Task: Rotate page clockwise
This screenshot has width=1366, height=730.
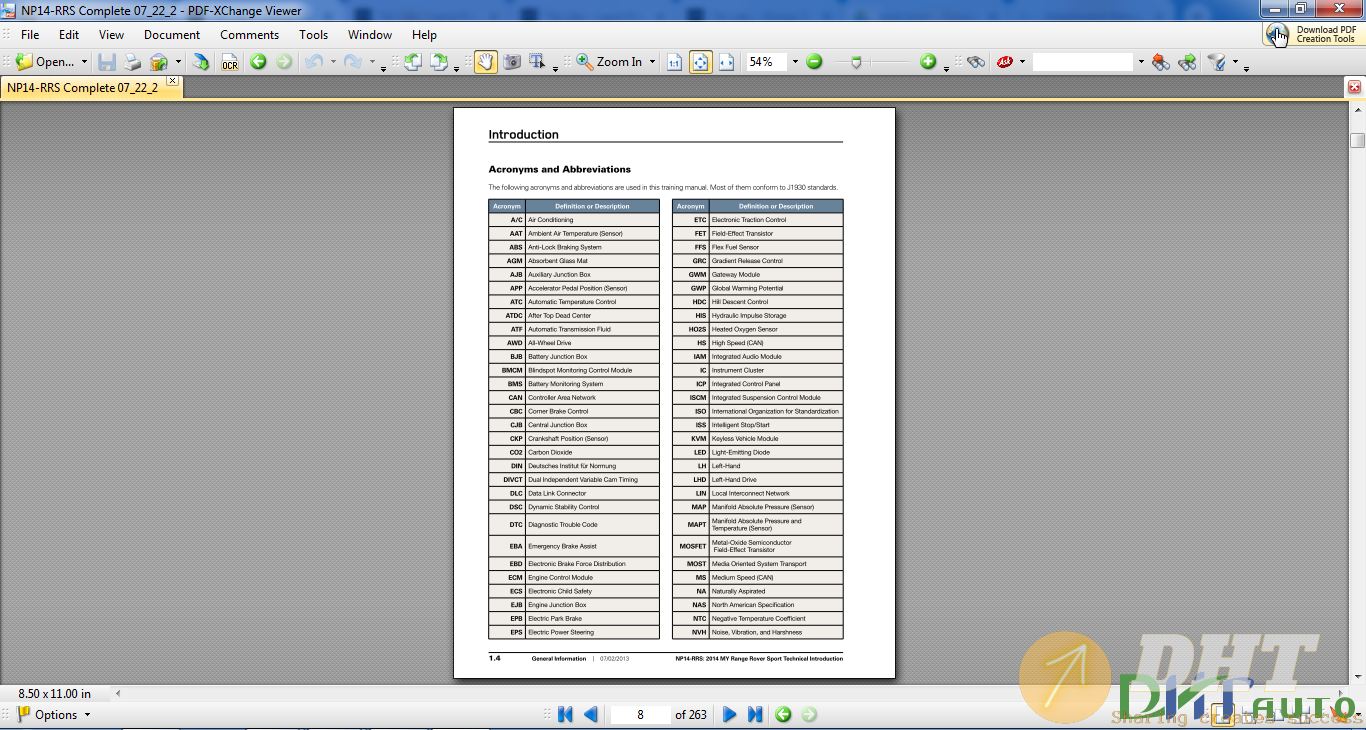Action: tap(439, 62)
